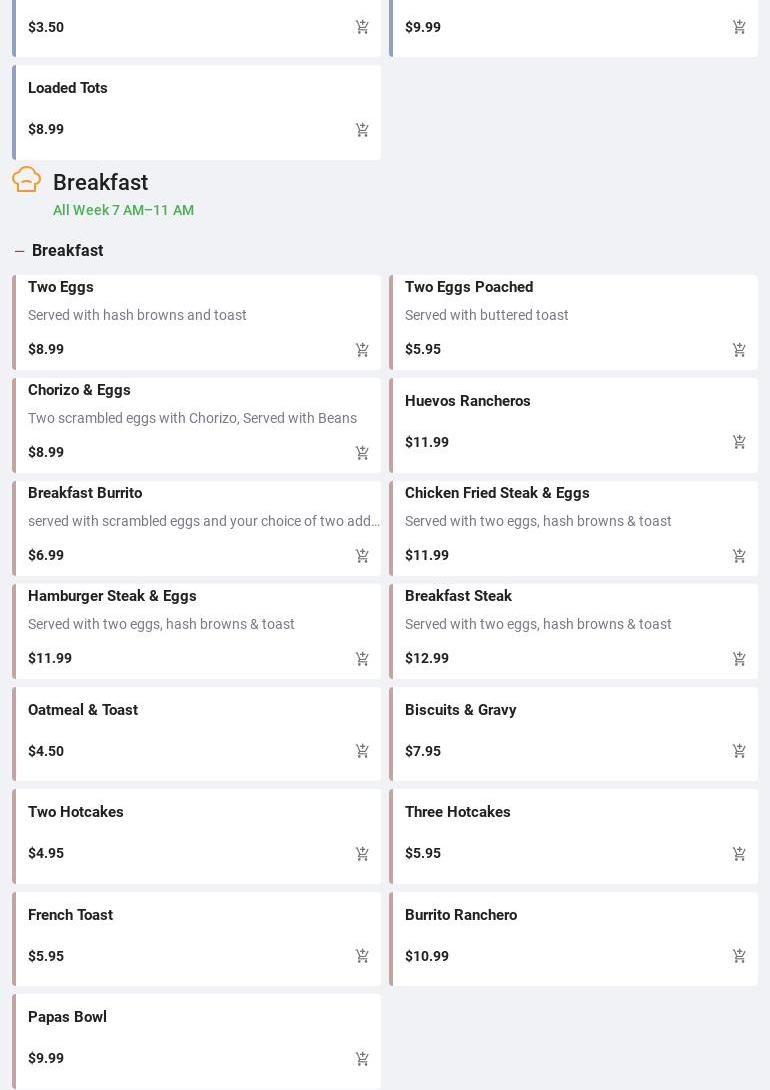Open Chicken Fried Steak & Eggs item

[497, 494]
